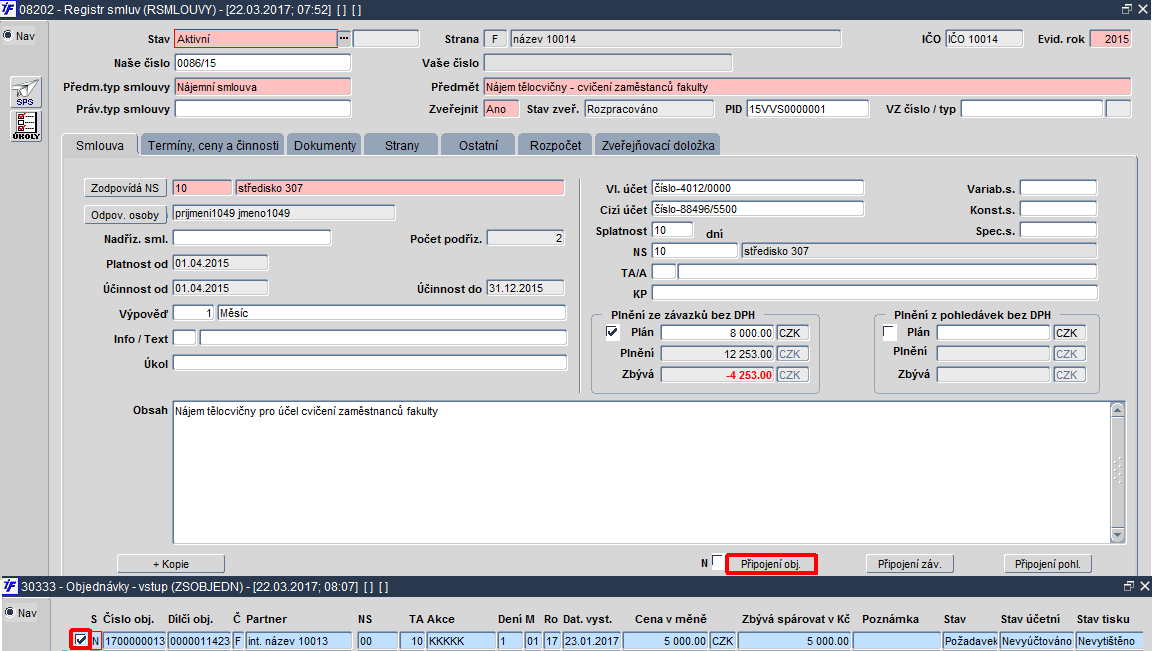The height and width of the screenshot is (651, 1152).
Task: Open the ÚKOLY task list icon
Action: pos(26,126)
